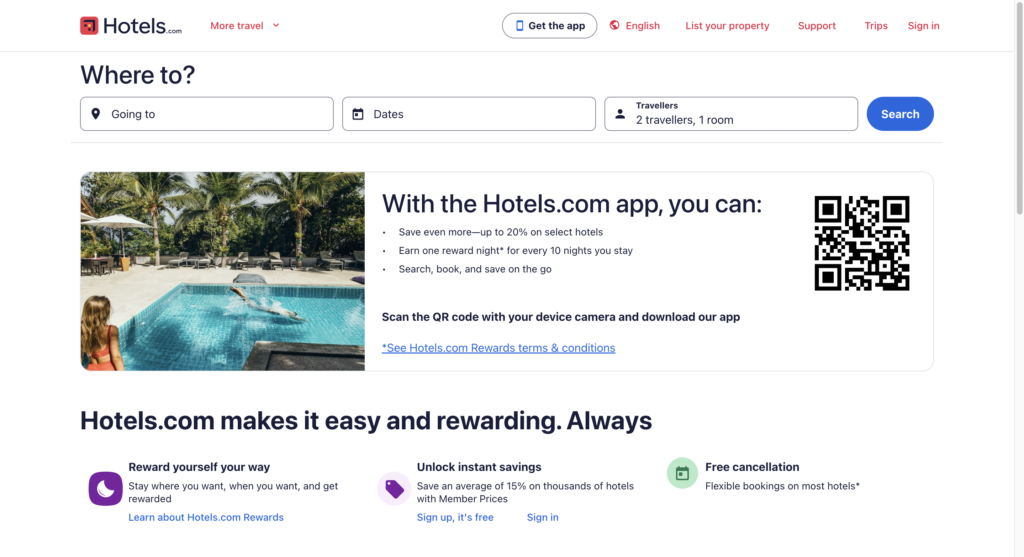1024x557 pixels.
Task: Click the phone icon in Get the app
Action: [520, 25]
